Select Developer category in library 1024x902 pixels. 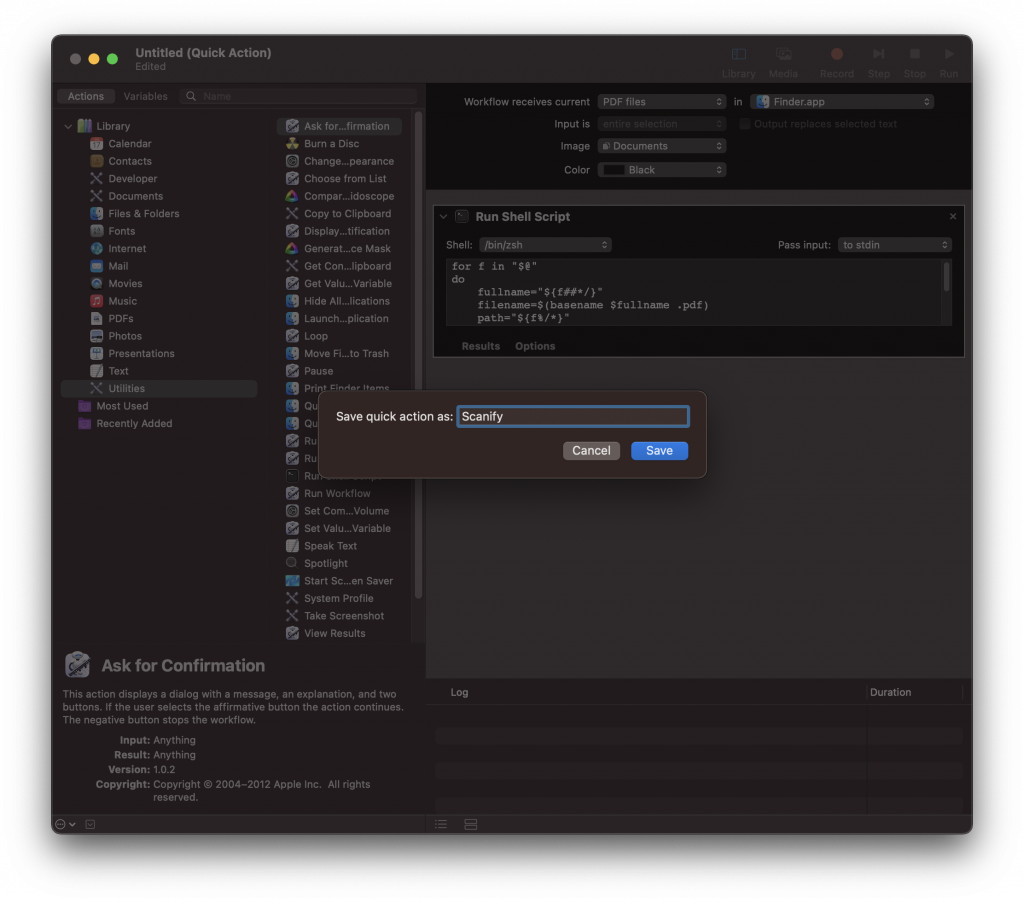[x=133, y=179]
